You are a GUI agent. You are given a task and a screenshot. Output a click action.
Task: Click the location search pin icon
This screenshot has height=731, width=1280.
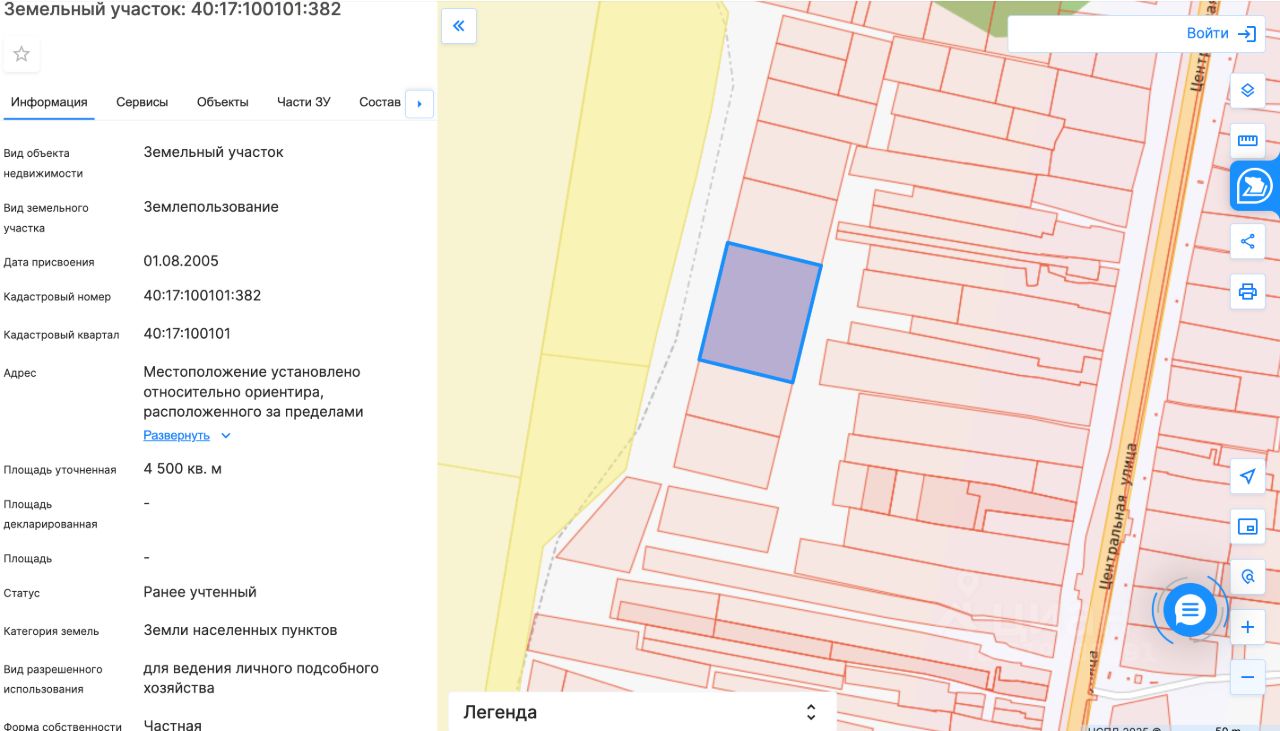pos(1247,577)
